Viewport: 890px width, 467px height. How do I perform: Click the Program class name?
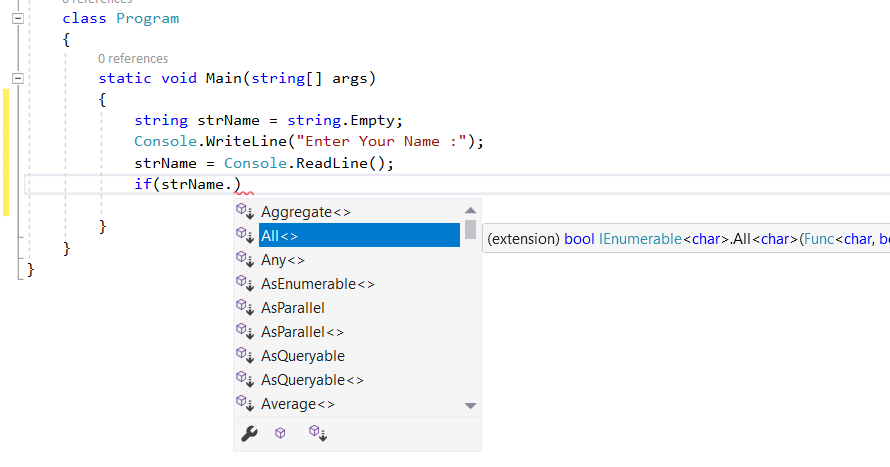(x=148, y=19)
